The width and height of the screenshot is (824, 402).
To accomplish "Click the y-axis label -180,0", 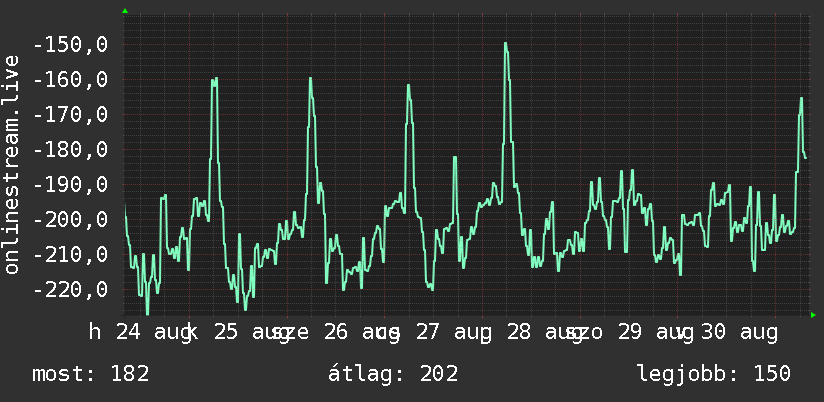I will (x=70, y=150).
